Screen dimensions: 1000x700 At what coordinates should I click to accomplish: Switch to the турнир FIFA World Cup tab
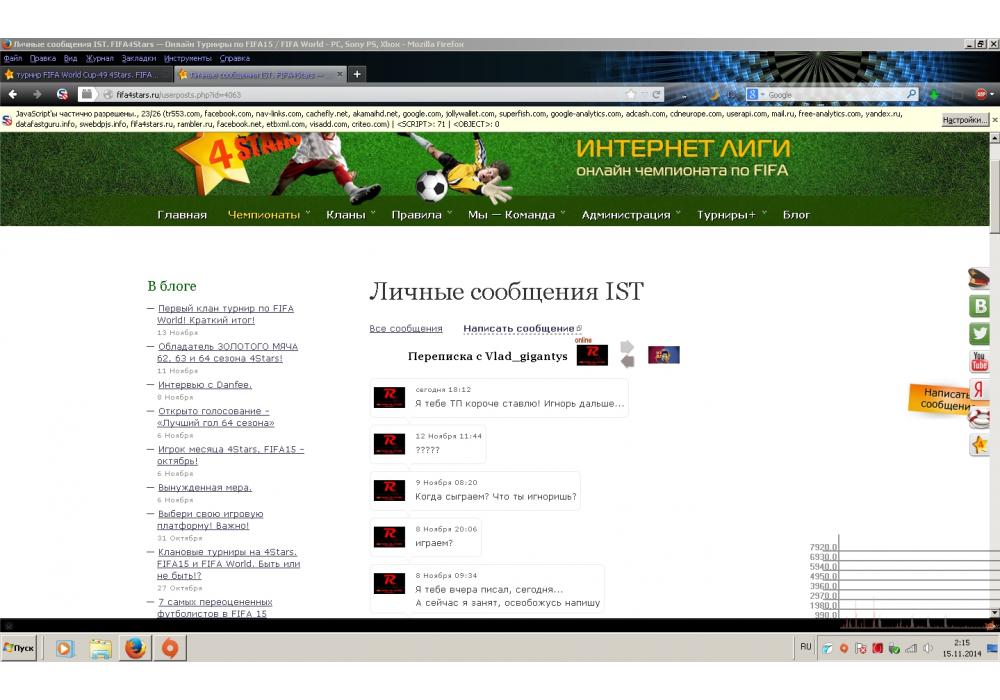point(87,75)
